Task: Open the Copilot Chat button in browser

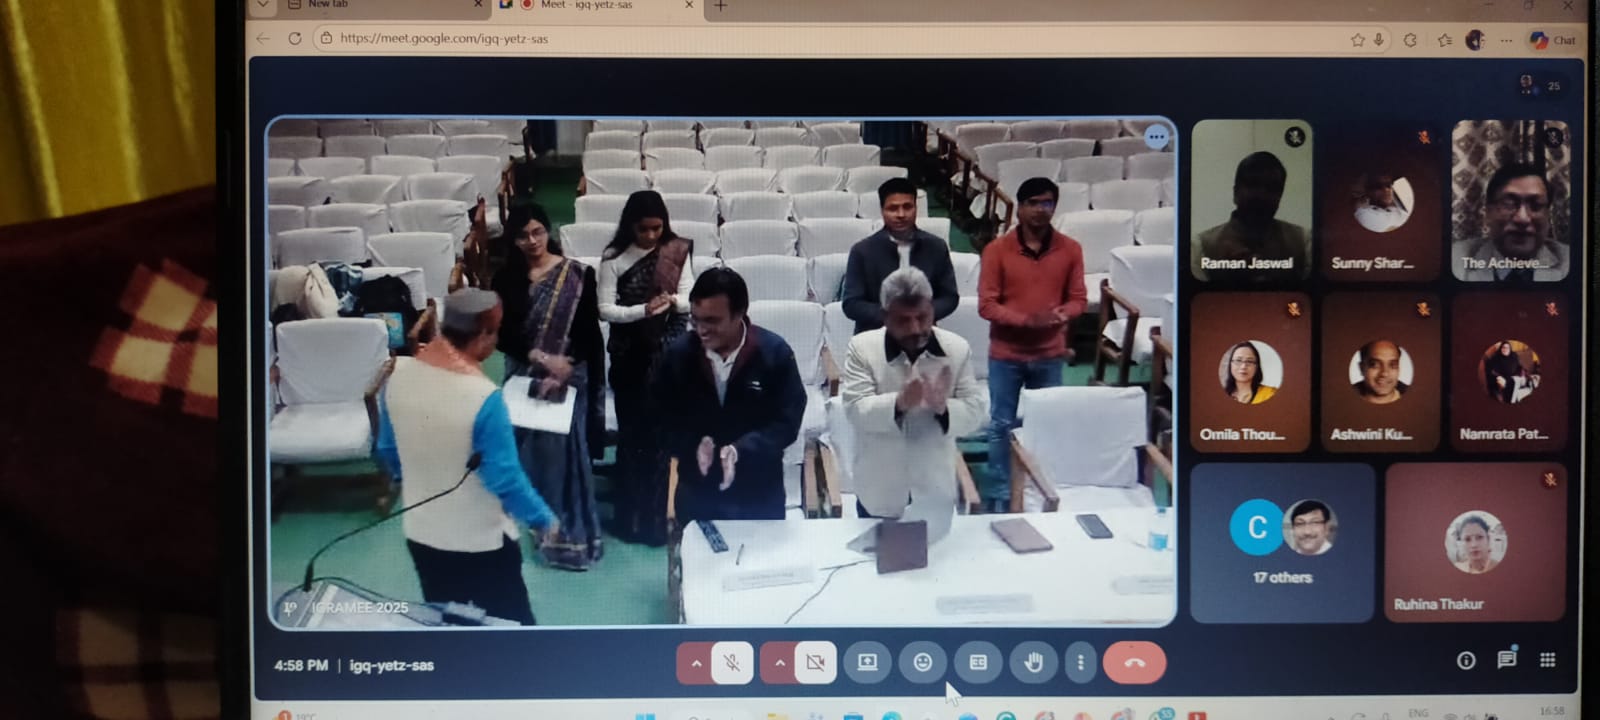Action: 1553,40
